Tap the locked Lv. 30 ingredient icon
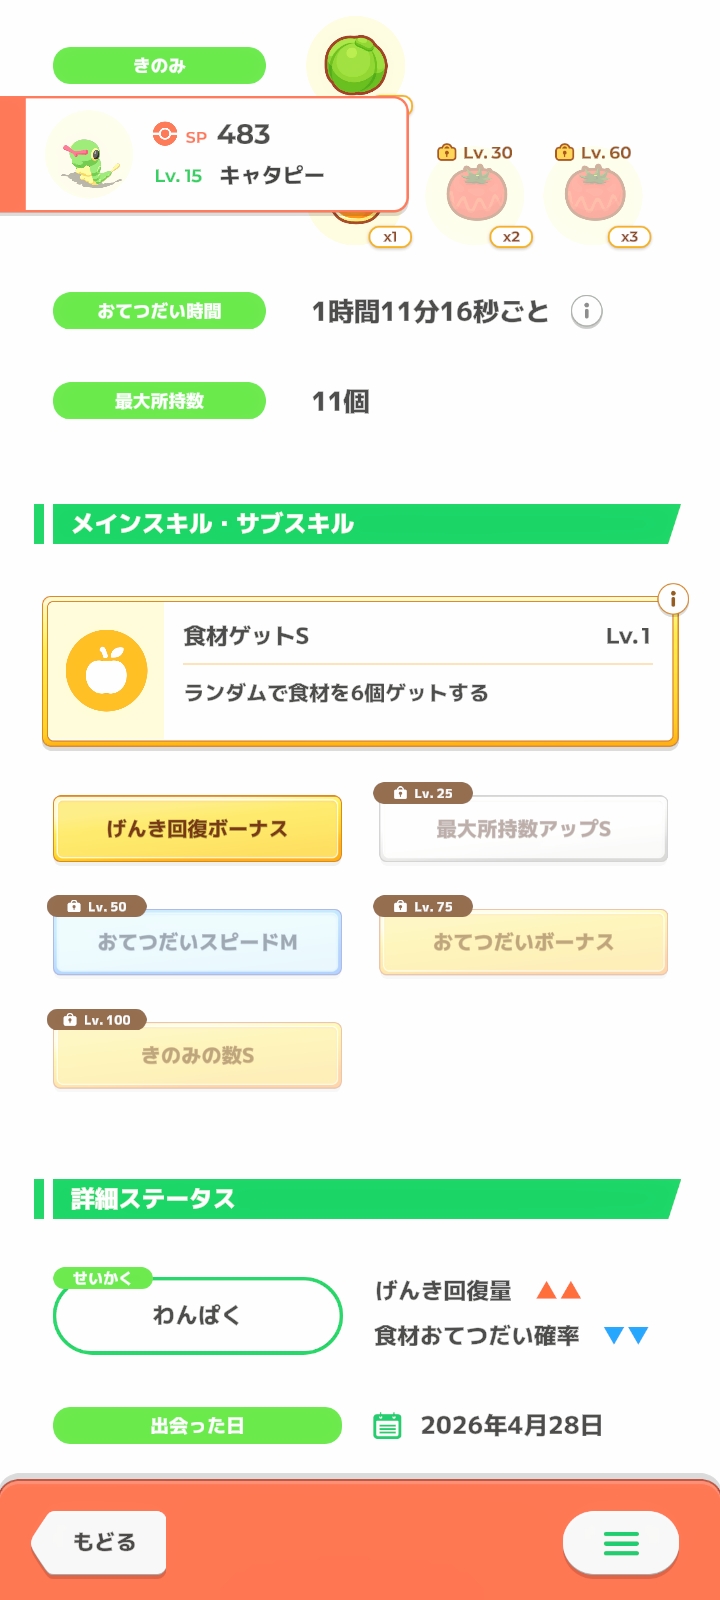This screenshot has width=720, height=1600. 477,195
